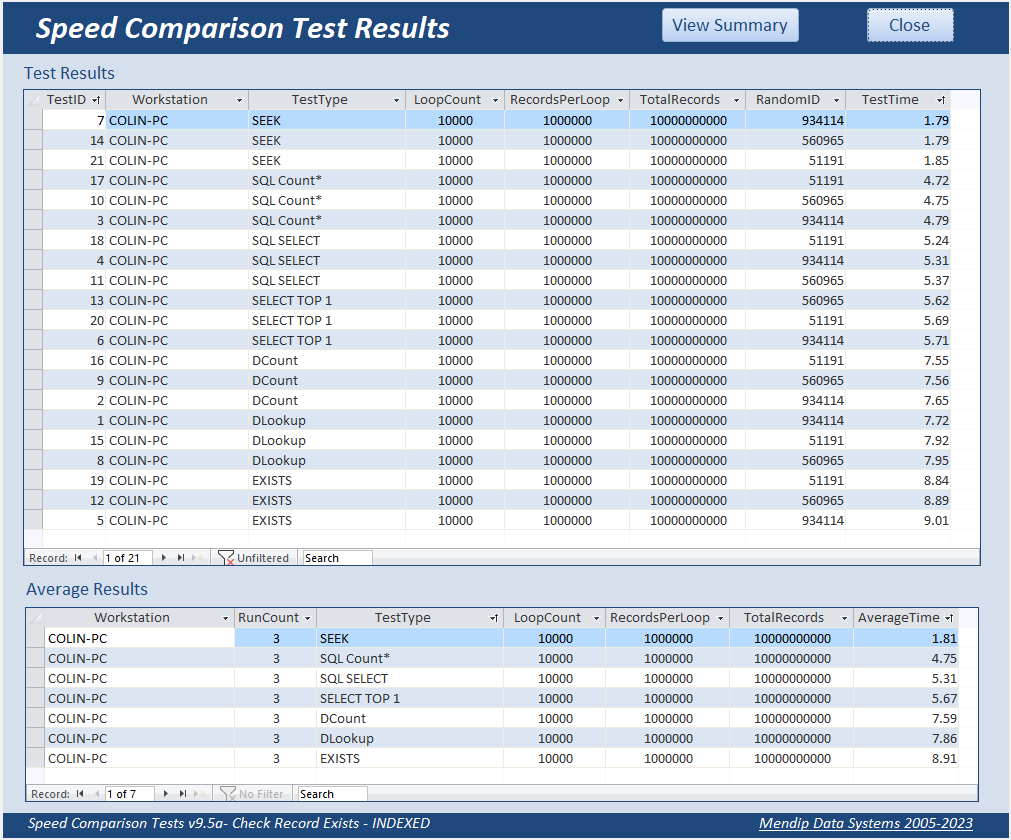The image size is (1011, 840).
Task: Close the Speed Comparison results form
Action: (910, 25)
